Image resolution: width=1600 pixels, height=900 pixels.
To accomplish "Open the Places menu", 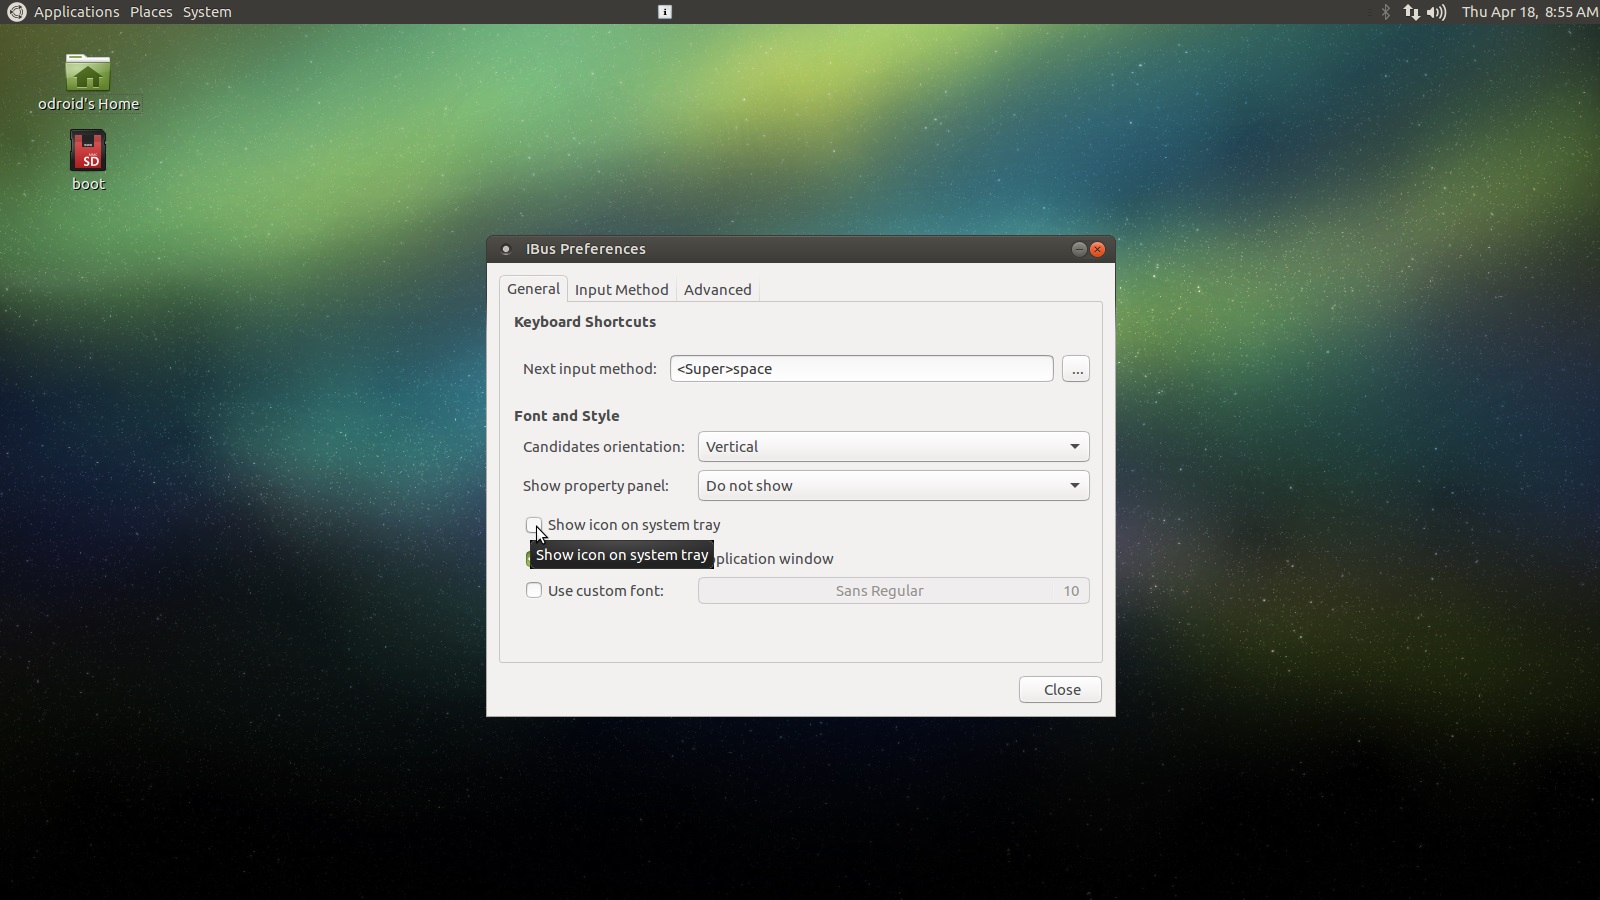I will click(x=151, y=12).
